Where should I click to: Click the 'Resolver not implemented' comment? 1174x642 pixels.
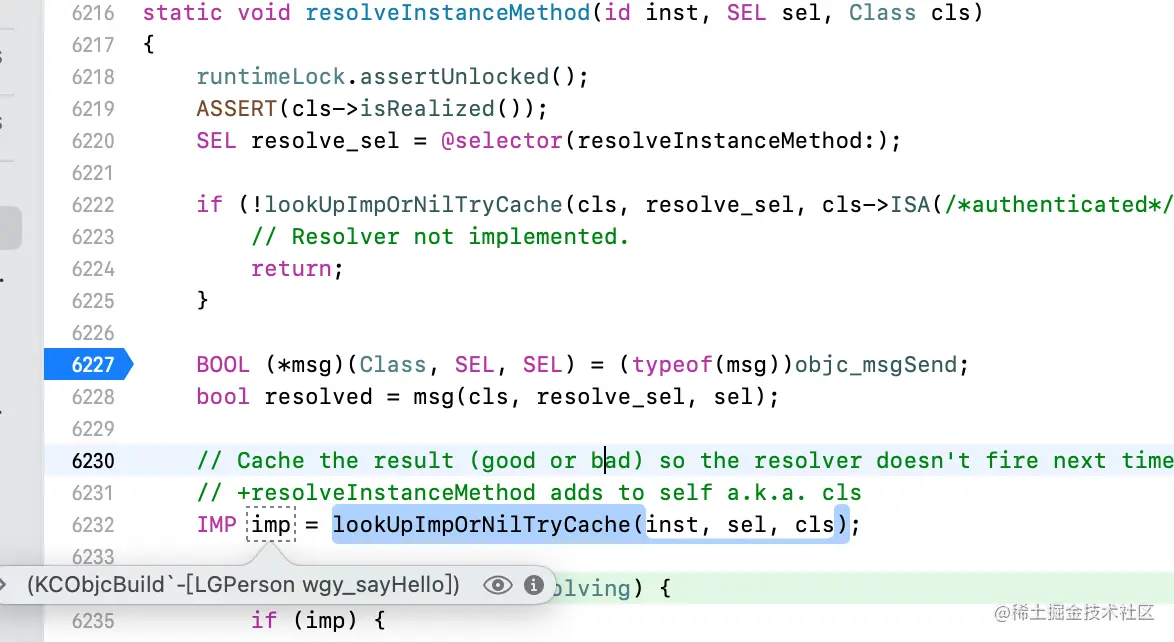click(x=440, y=237)
